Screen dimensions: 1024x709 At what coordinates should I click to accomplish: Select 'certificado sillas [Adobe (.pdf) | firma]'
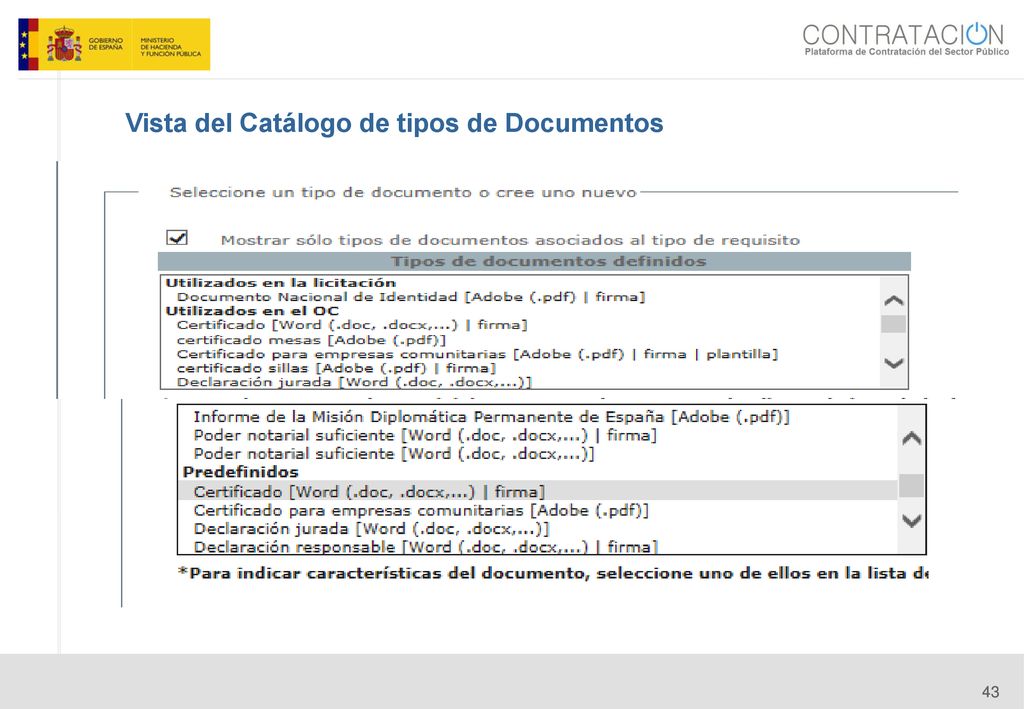point(336,368)
